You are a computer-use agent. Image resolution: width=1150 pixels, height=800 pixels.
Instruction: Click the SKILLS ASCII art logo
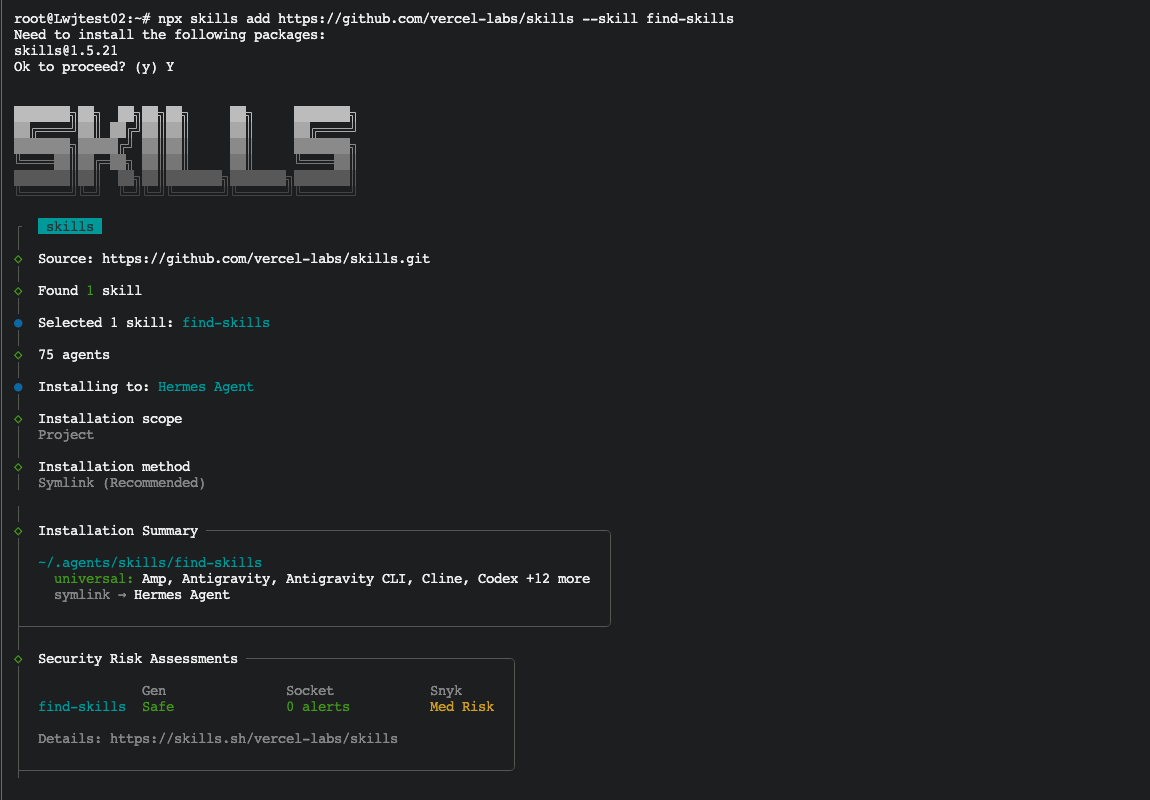pos(185,150)
